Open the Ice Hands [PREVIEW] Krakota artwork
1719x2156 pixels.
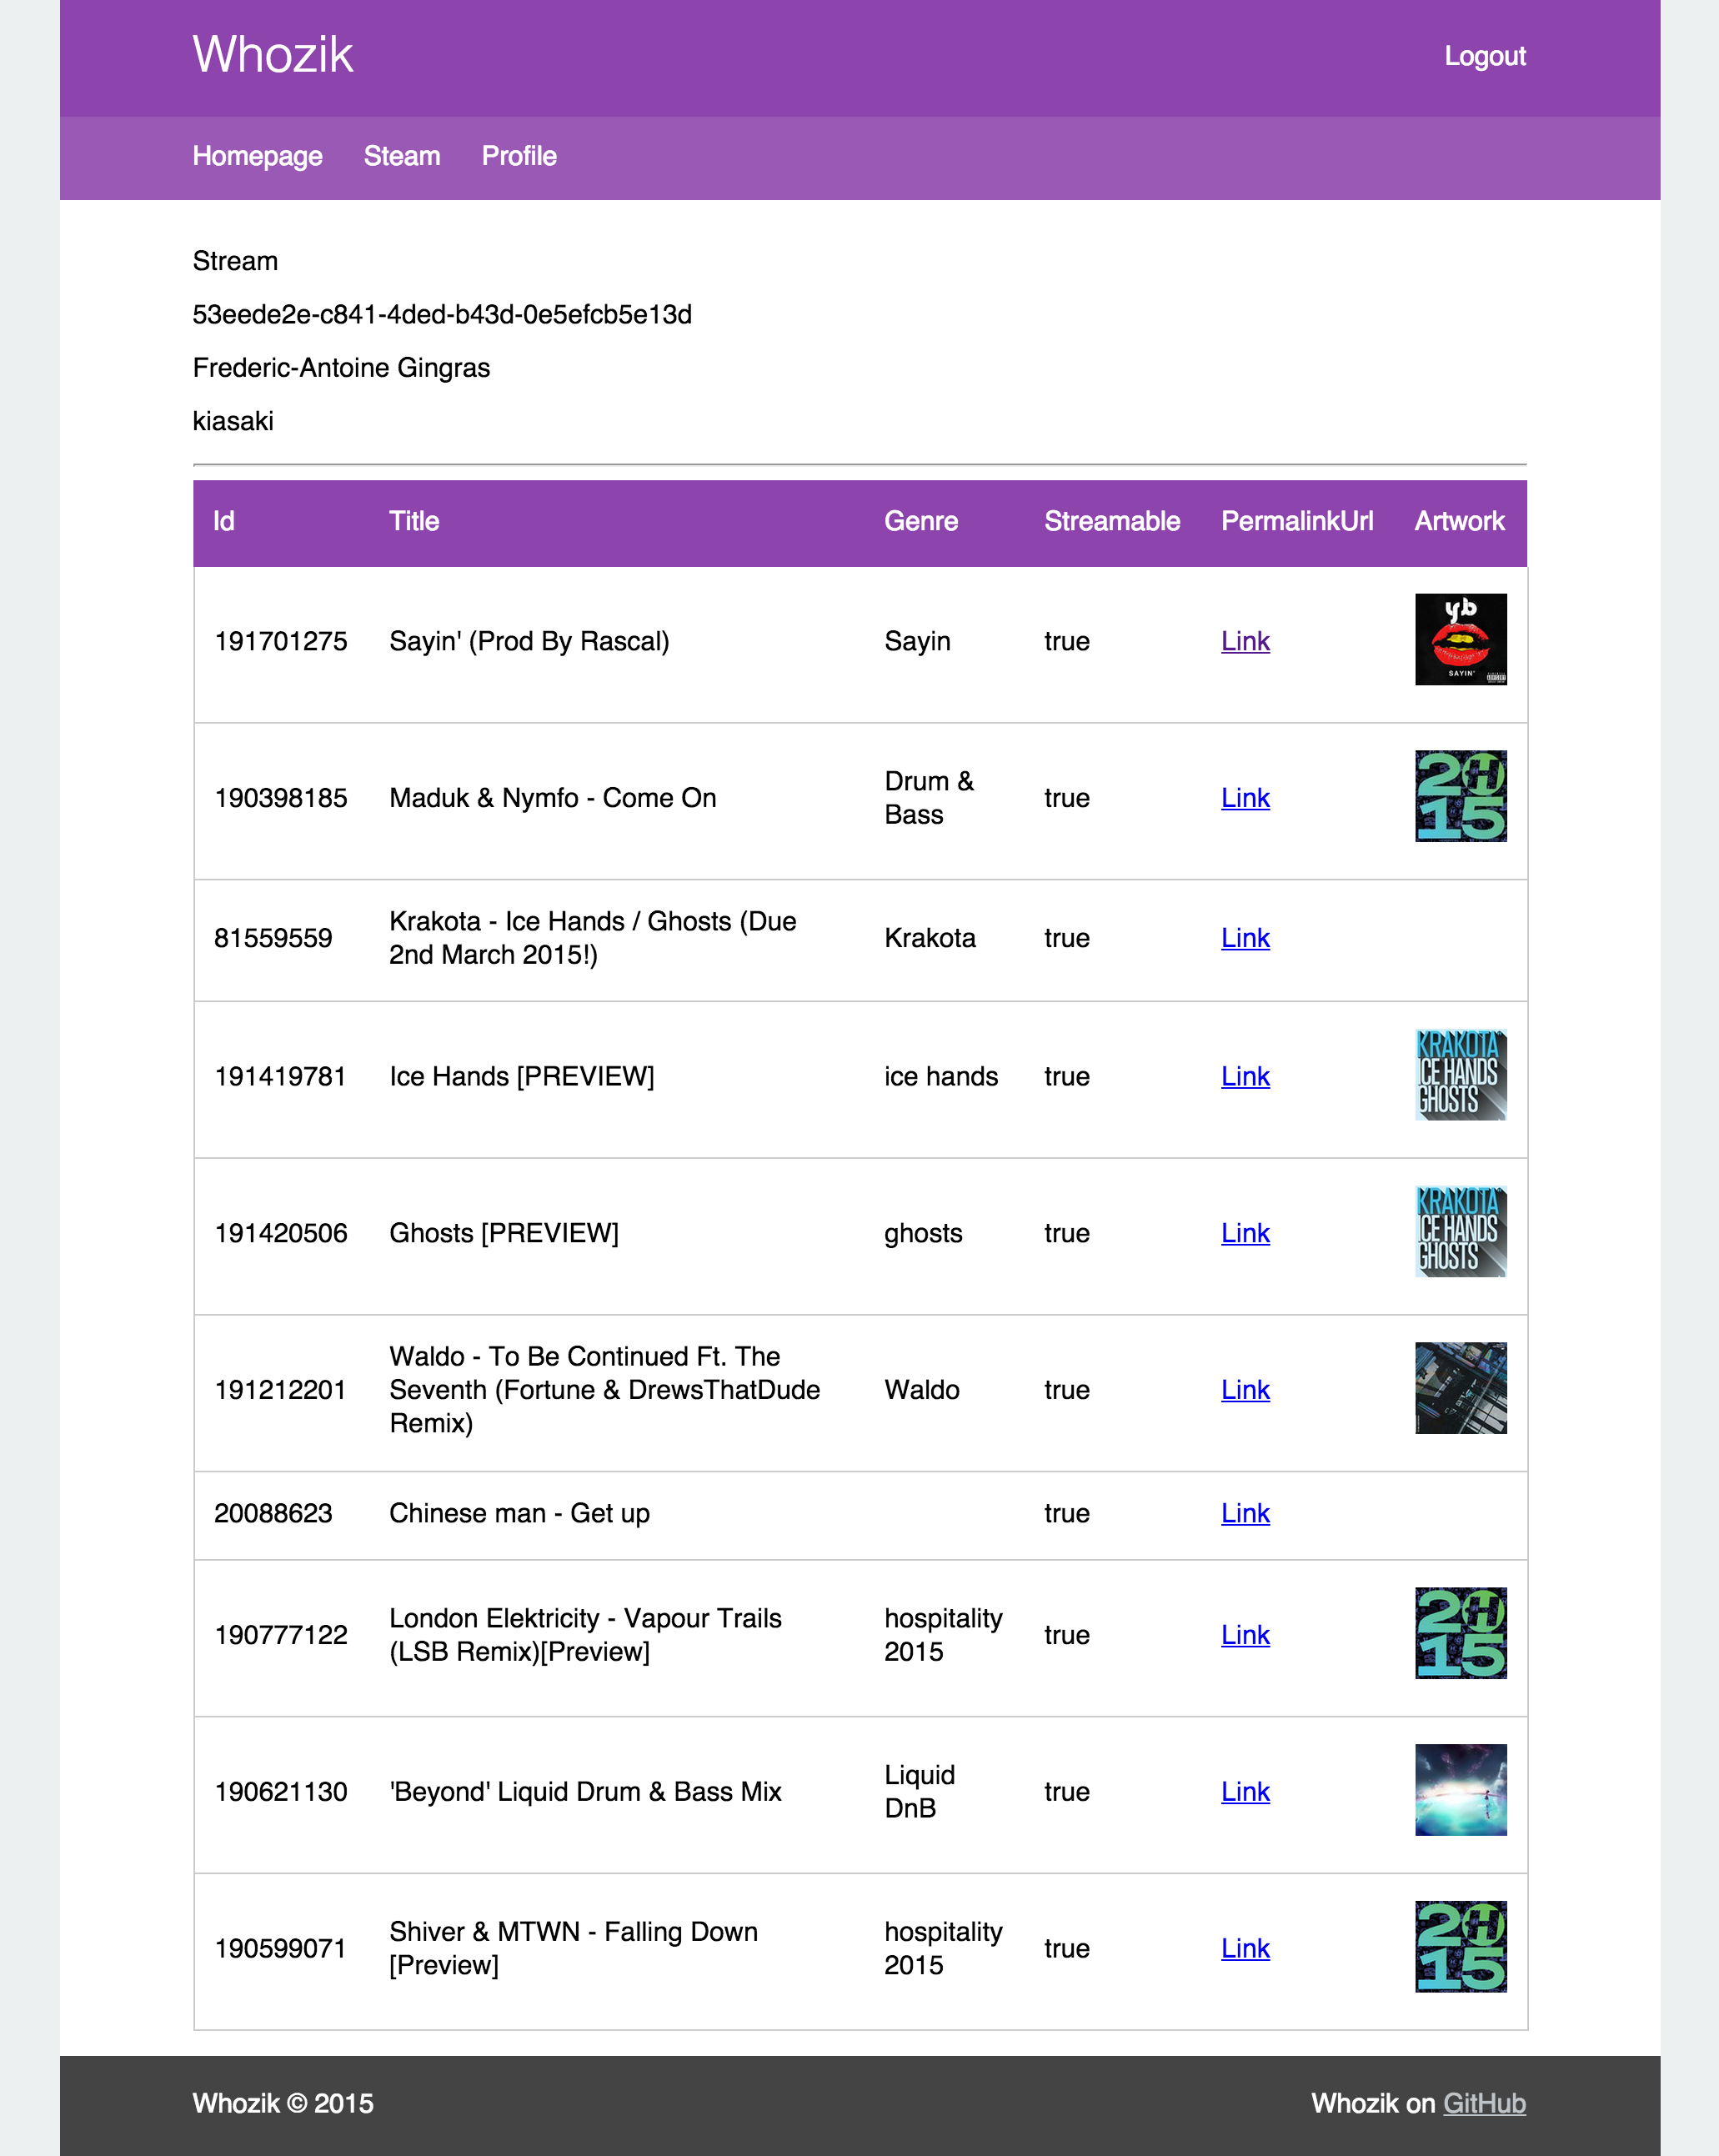(1460, 1075)
